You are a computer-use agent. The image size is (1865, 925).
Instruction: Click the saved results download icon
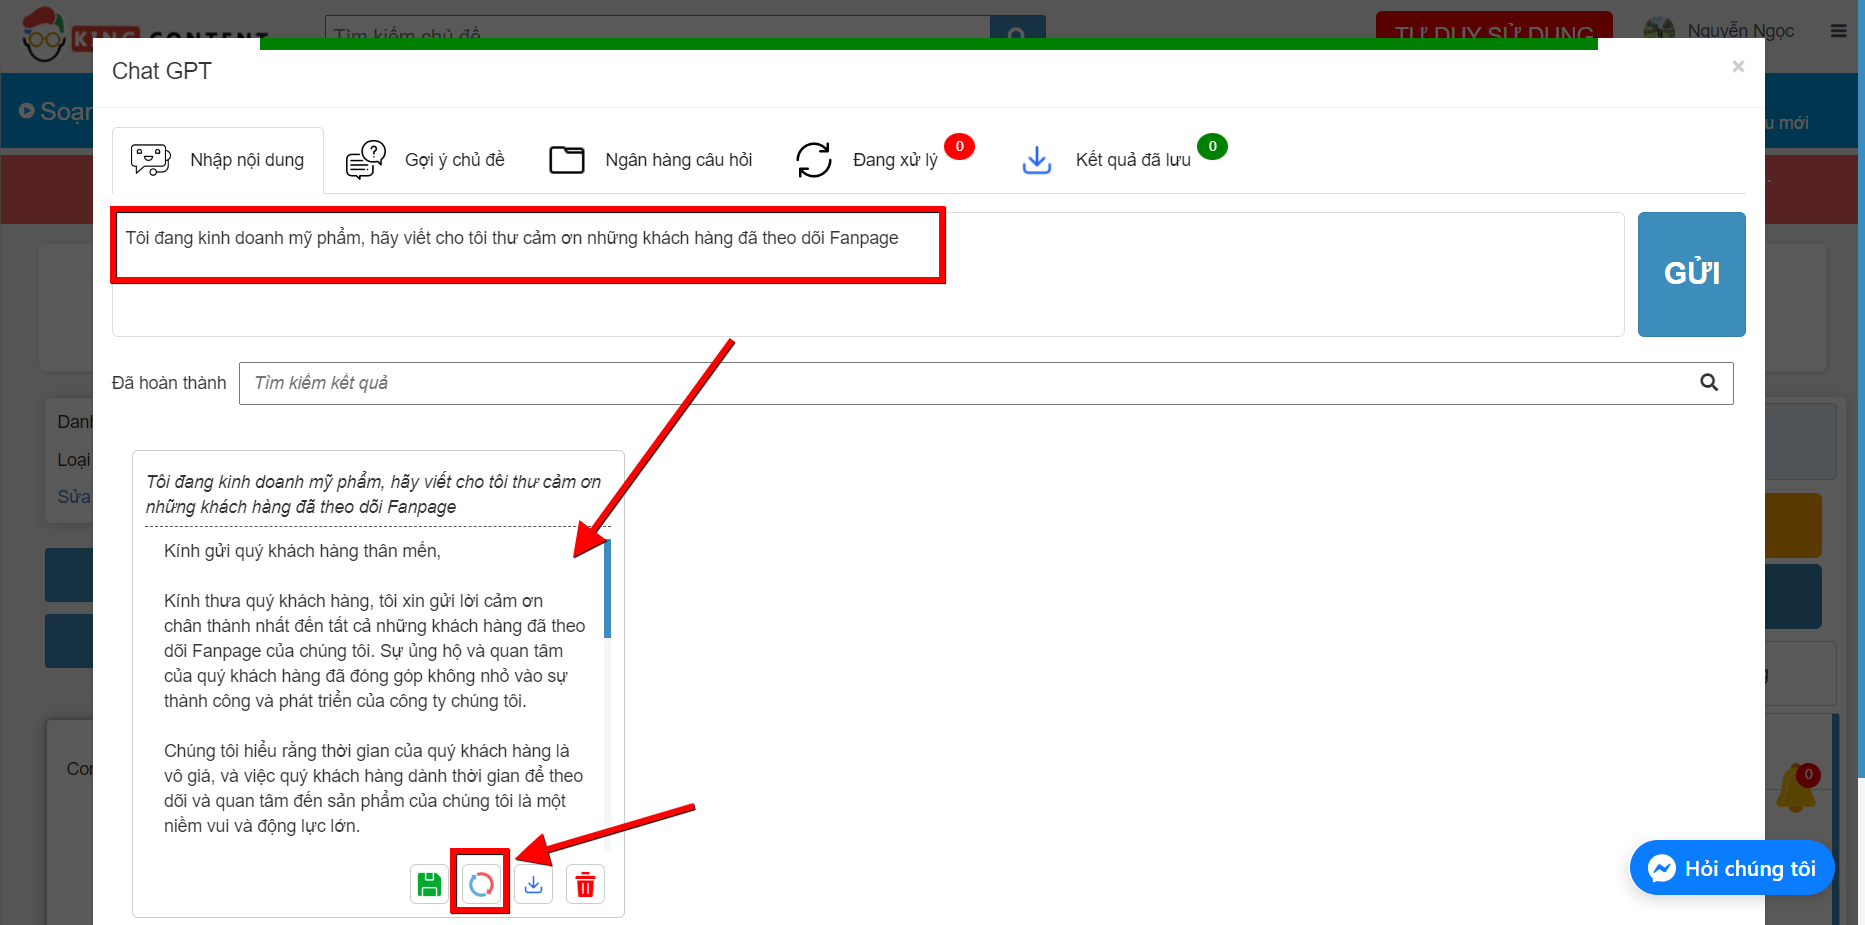click(1037, 160)
